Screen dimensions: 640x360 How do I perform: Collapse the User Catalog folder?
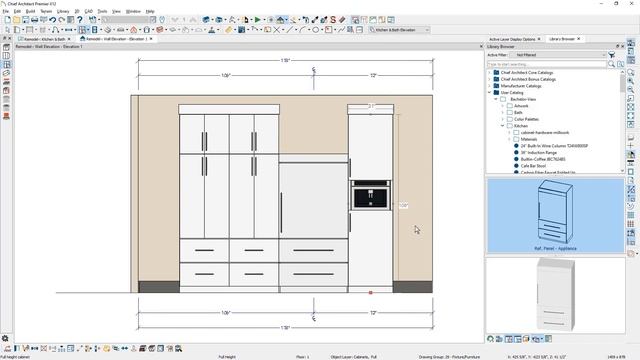click(x=489, y=93)
